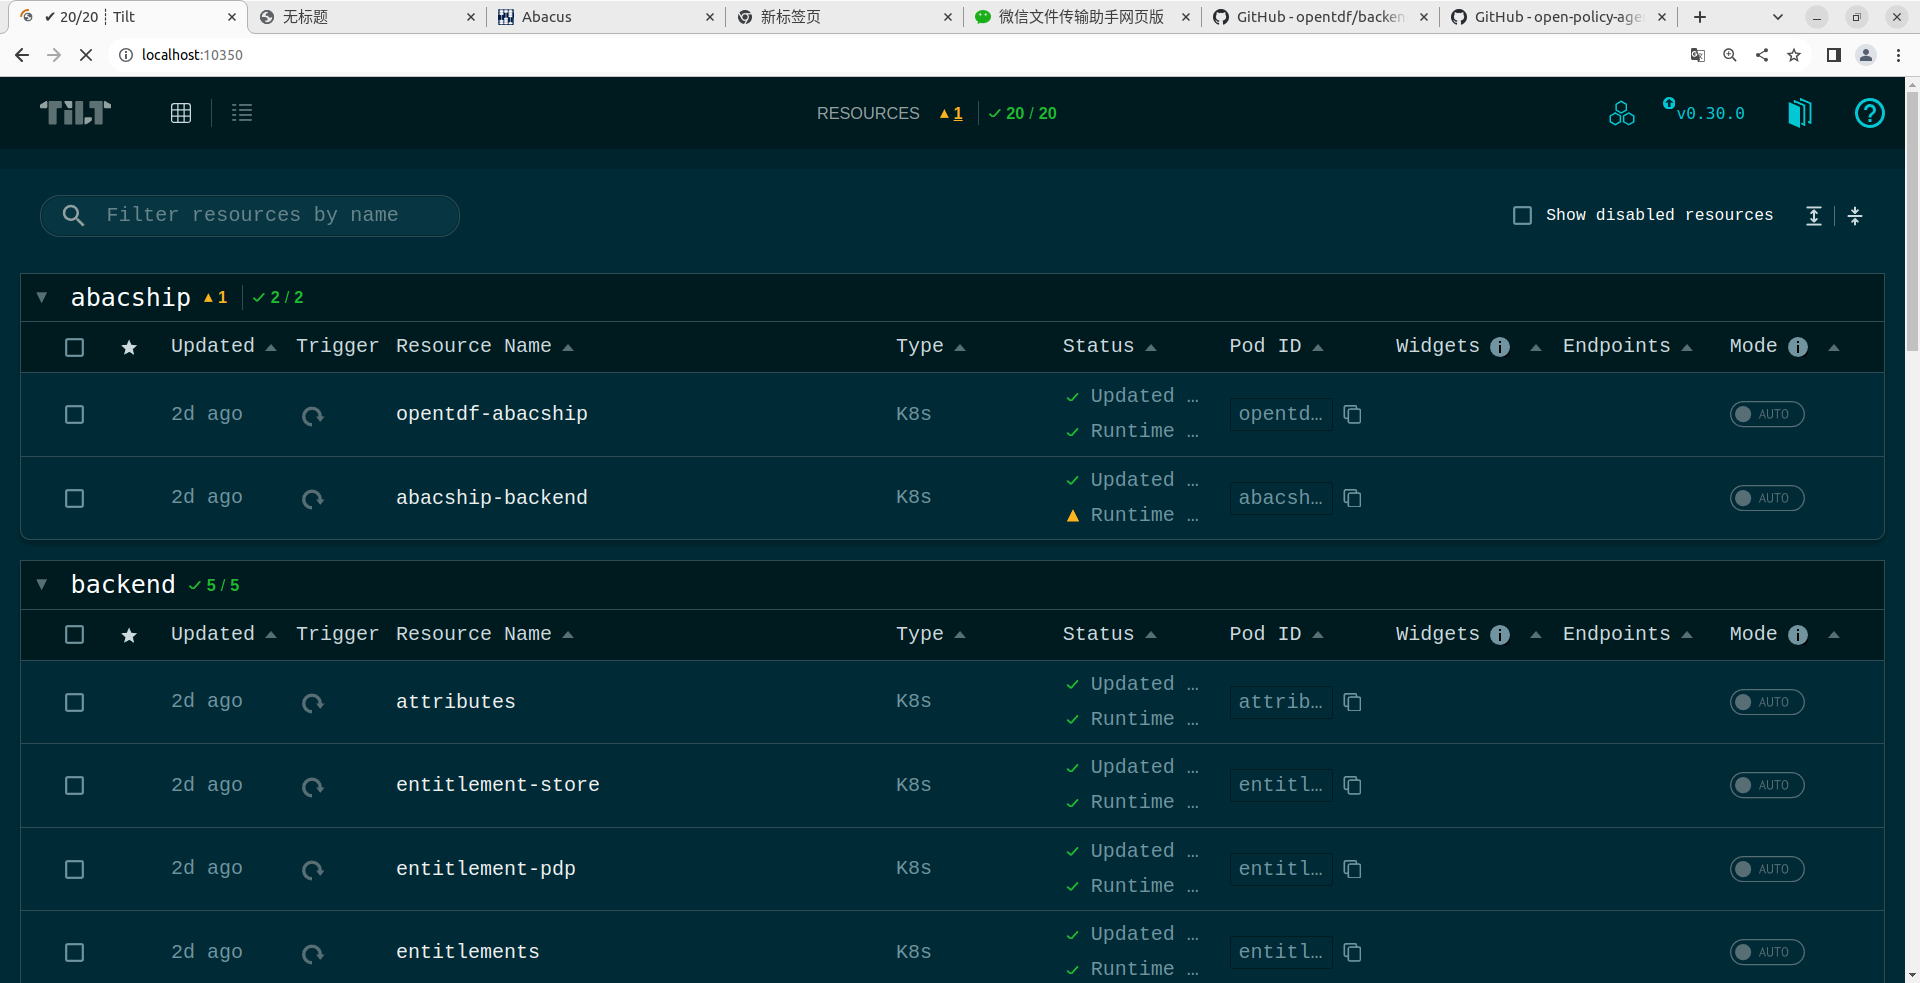Click Widgets info icon in abacship table

1500,347
